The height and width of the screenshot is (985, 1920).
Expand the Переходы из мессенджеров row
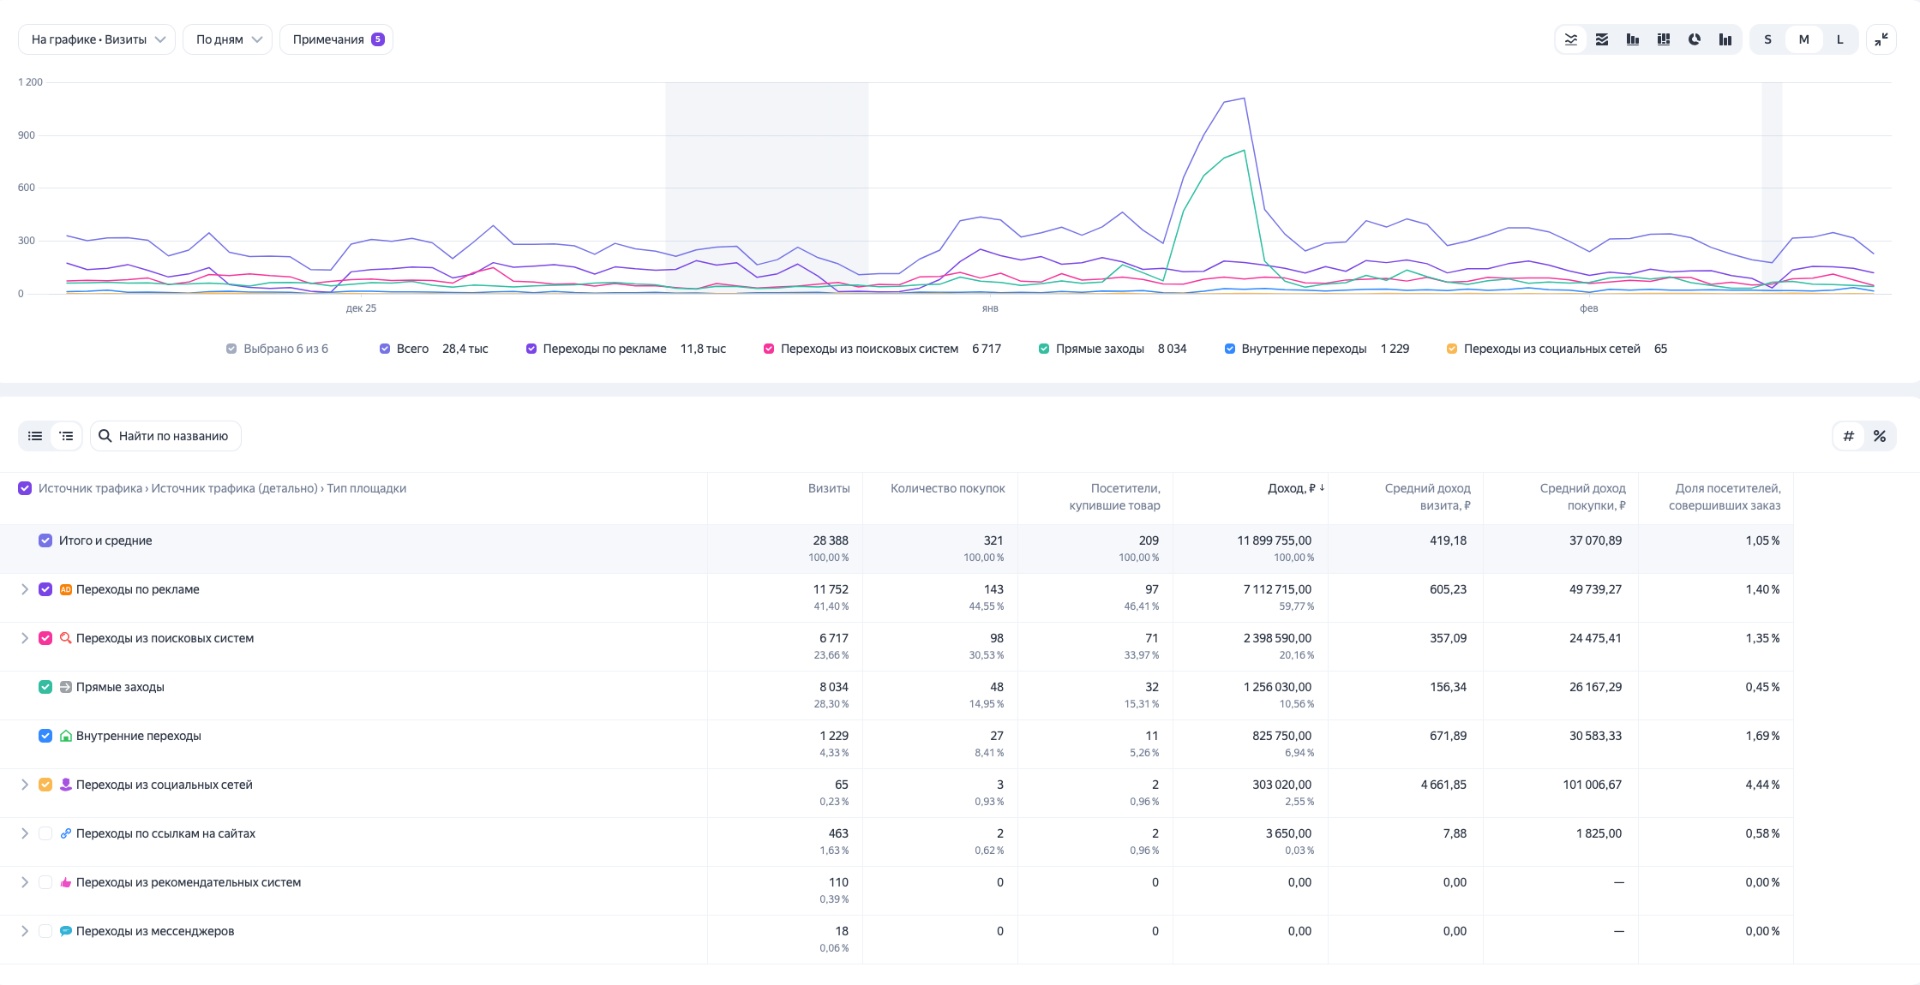pyautogui.click(x=25, y=931)
